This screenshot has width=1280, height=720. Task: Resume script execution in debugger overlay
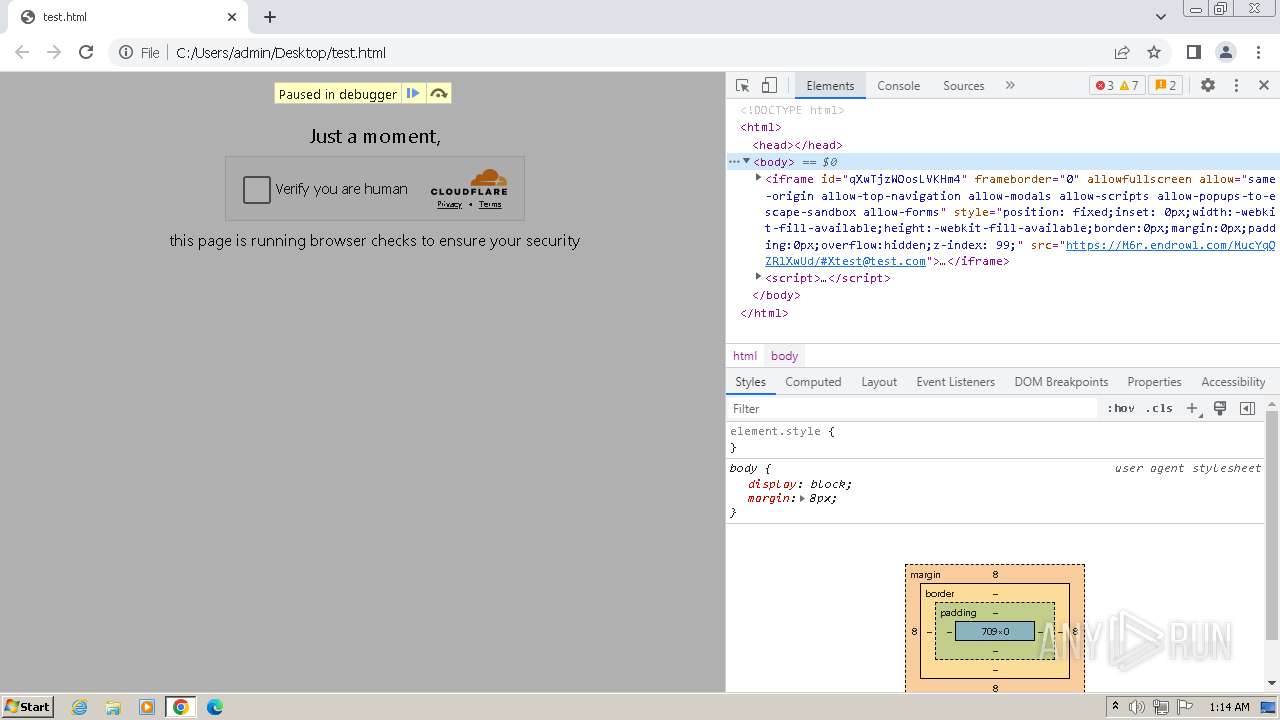413,93
